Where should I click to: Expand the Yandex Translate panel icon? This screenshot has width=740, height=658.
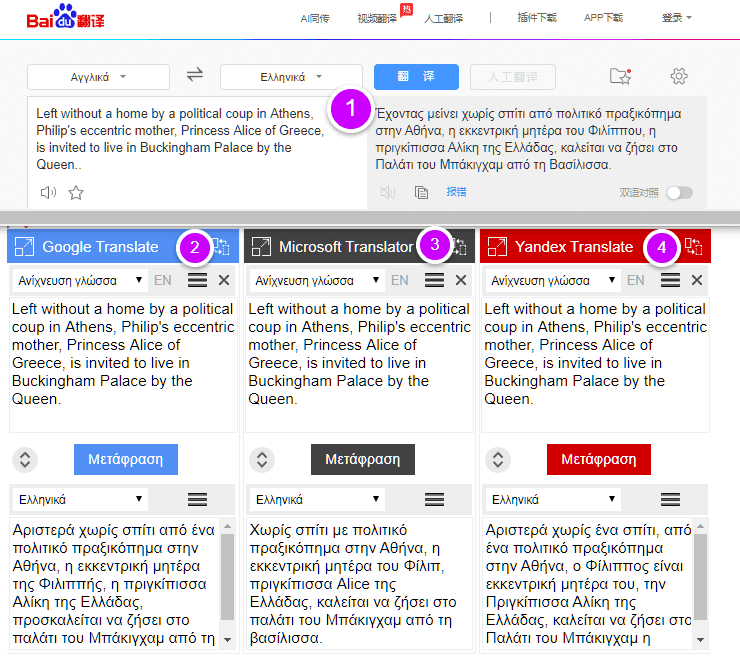[497, 246]
